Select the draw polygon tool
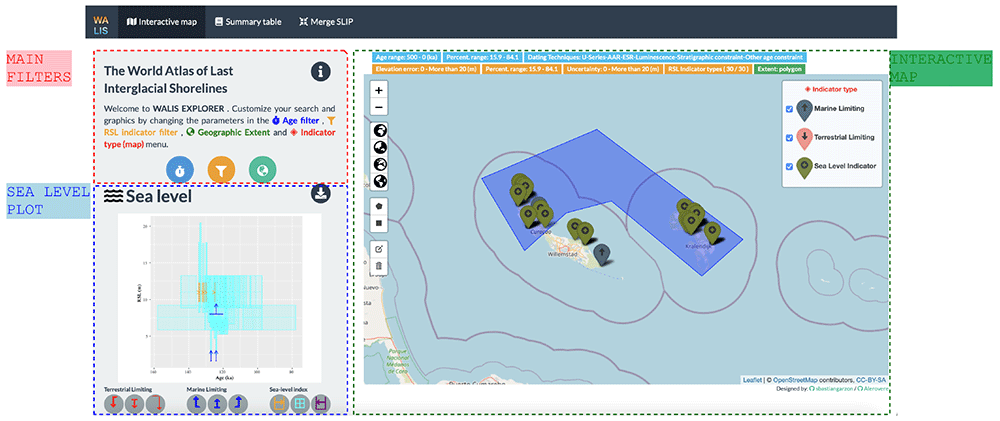 pyautogui.click(x=379, y=207)
